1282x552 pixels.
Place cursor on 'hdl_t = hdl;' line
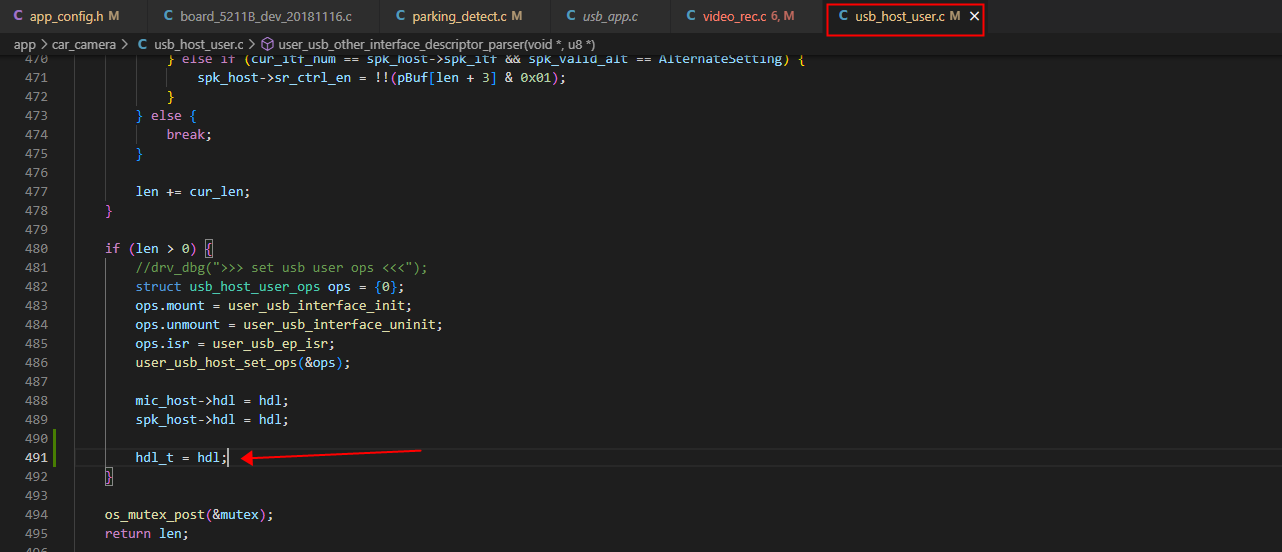pos(182,458)
